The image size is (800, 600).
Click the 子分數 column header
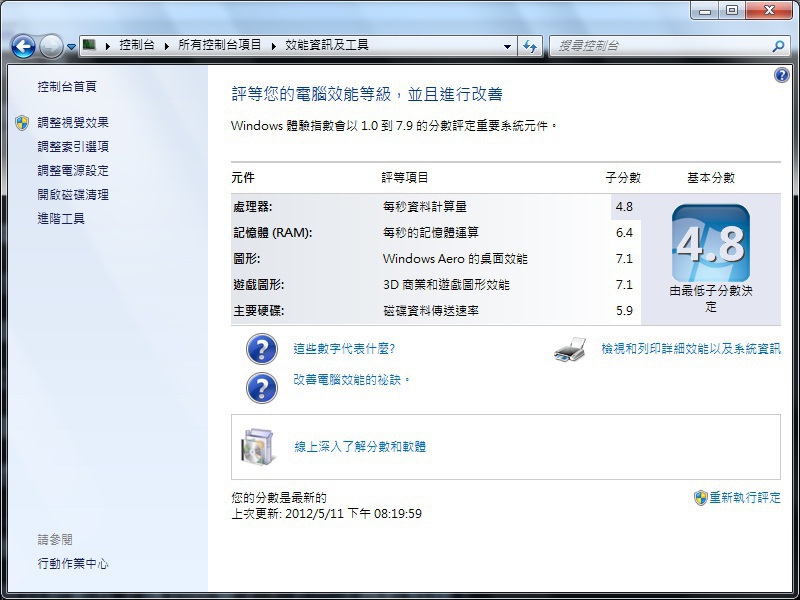[x=623, y=178]
